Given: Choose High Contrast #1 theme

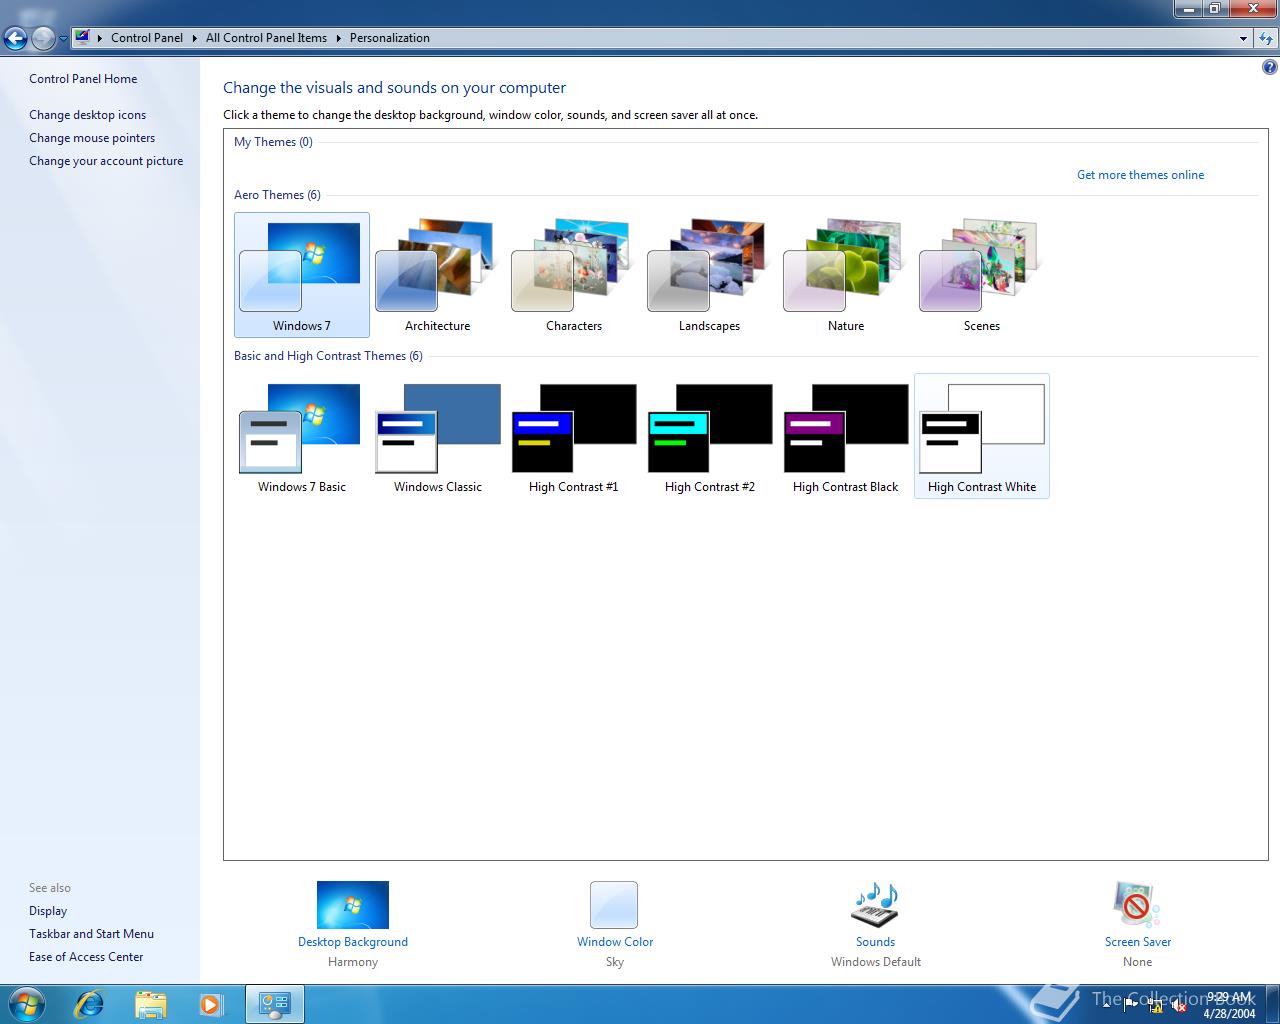Looking at the screenshot, I should (573, 436).
